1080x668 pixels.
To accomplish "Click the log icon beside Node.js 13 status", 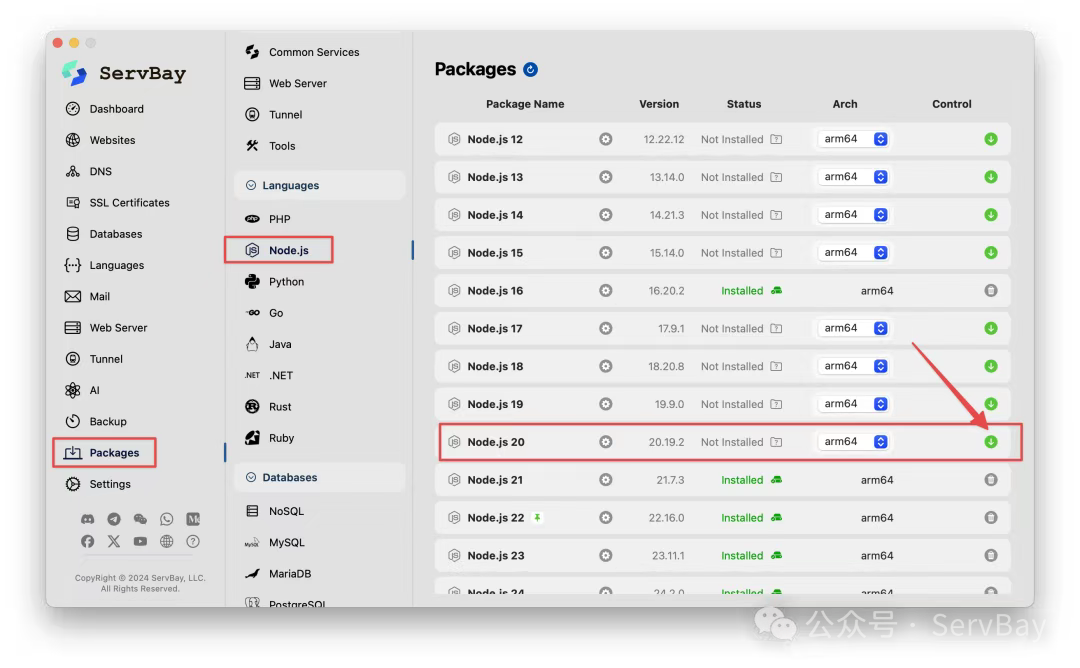I will click(x=776, y=177).
